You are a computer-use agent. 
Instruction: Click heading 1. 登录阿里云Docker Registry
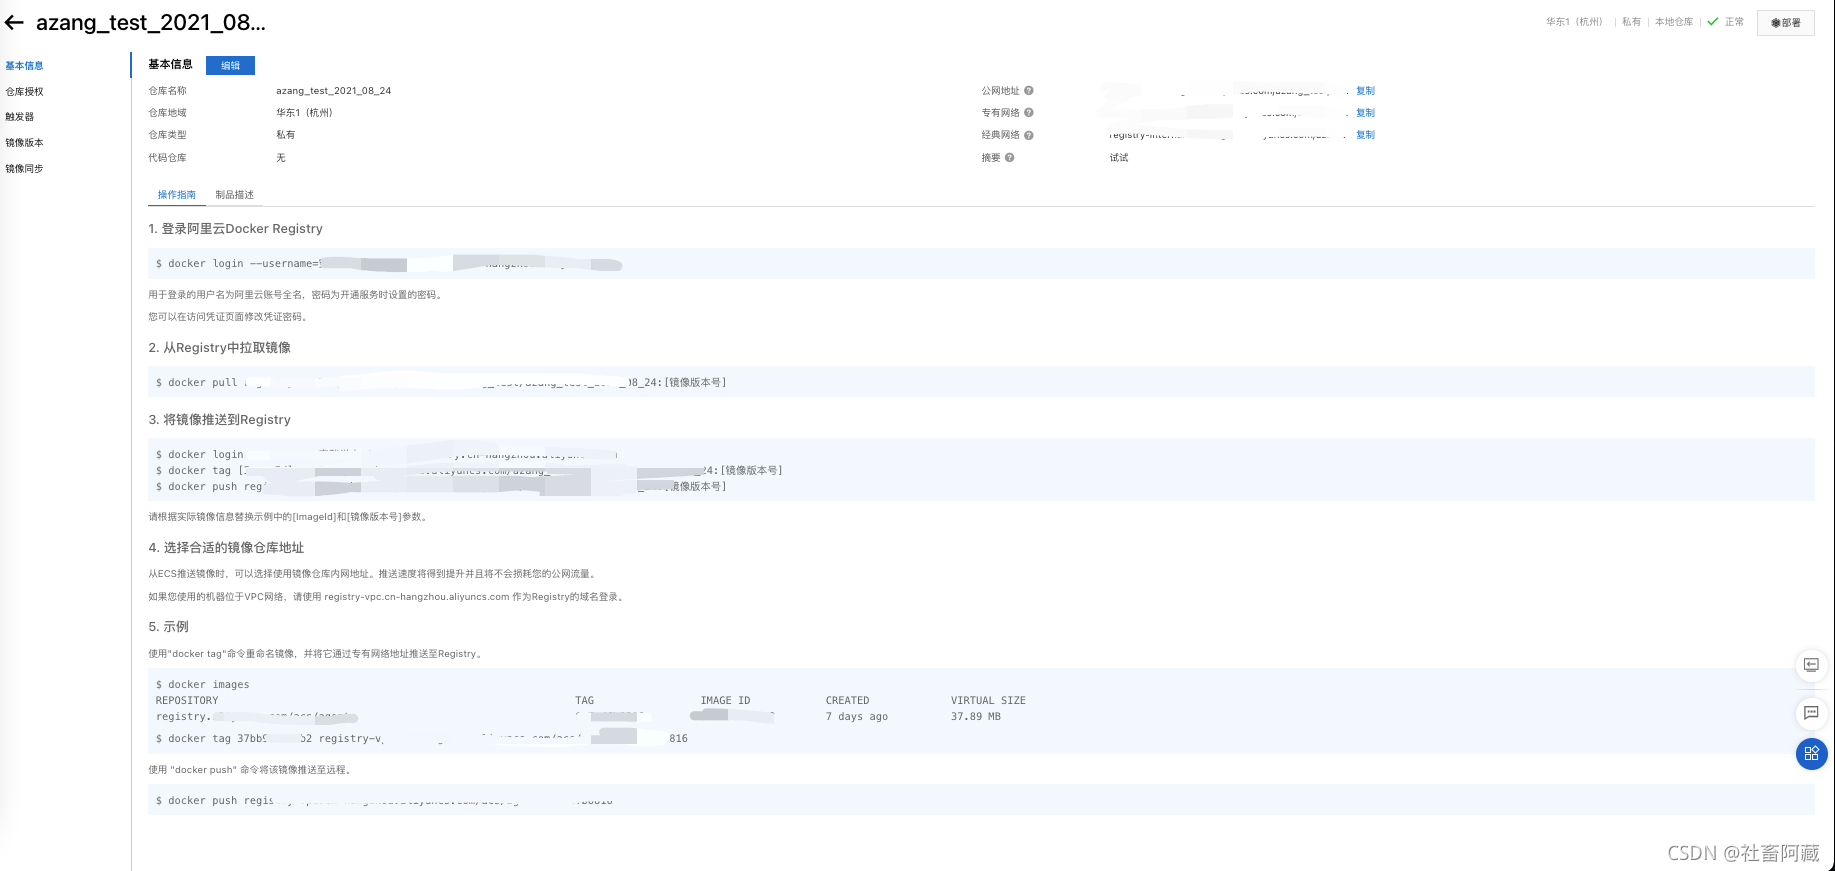click(236, 229)
